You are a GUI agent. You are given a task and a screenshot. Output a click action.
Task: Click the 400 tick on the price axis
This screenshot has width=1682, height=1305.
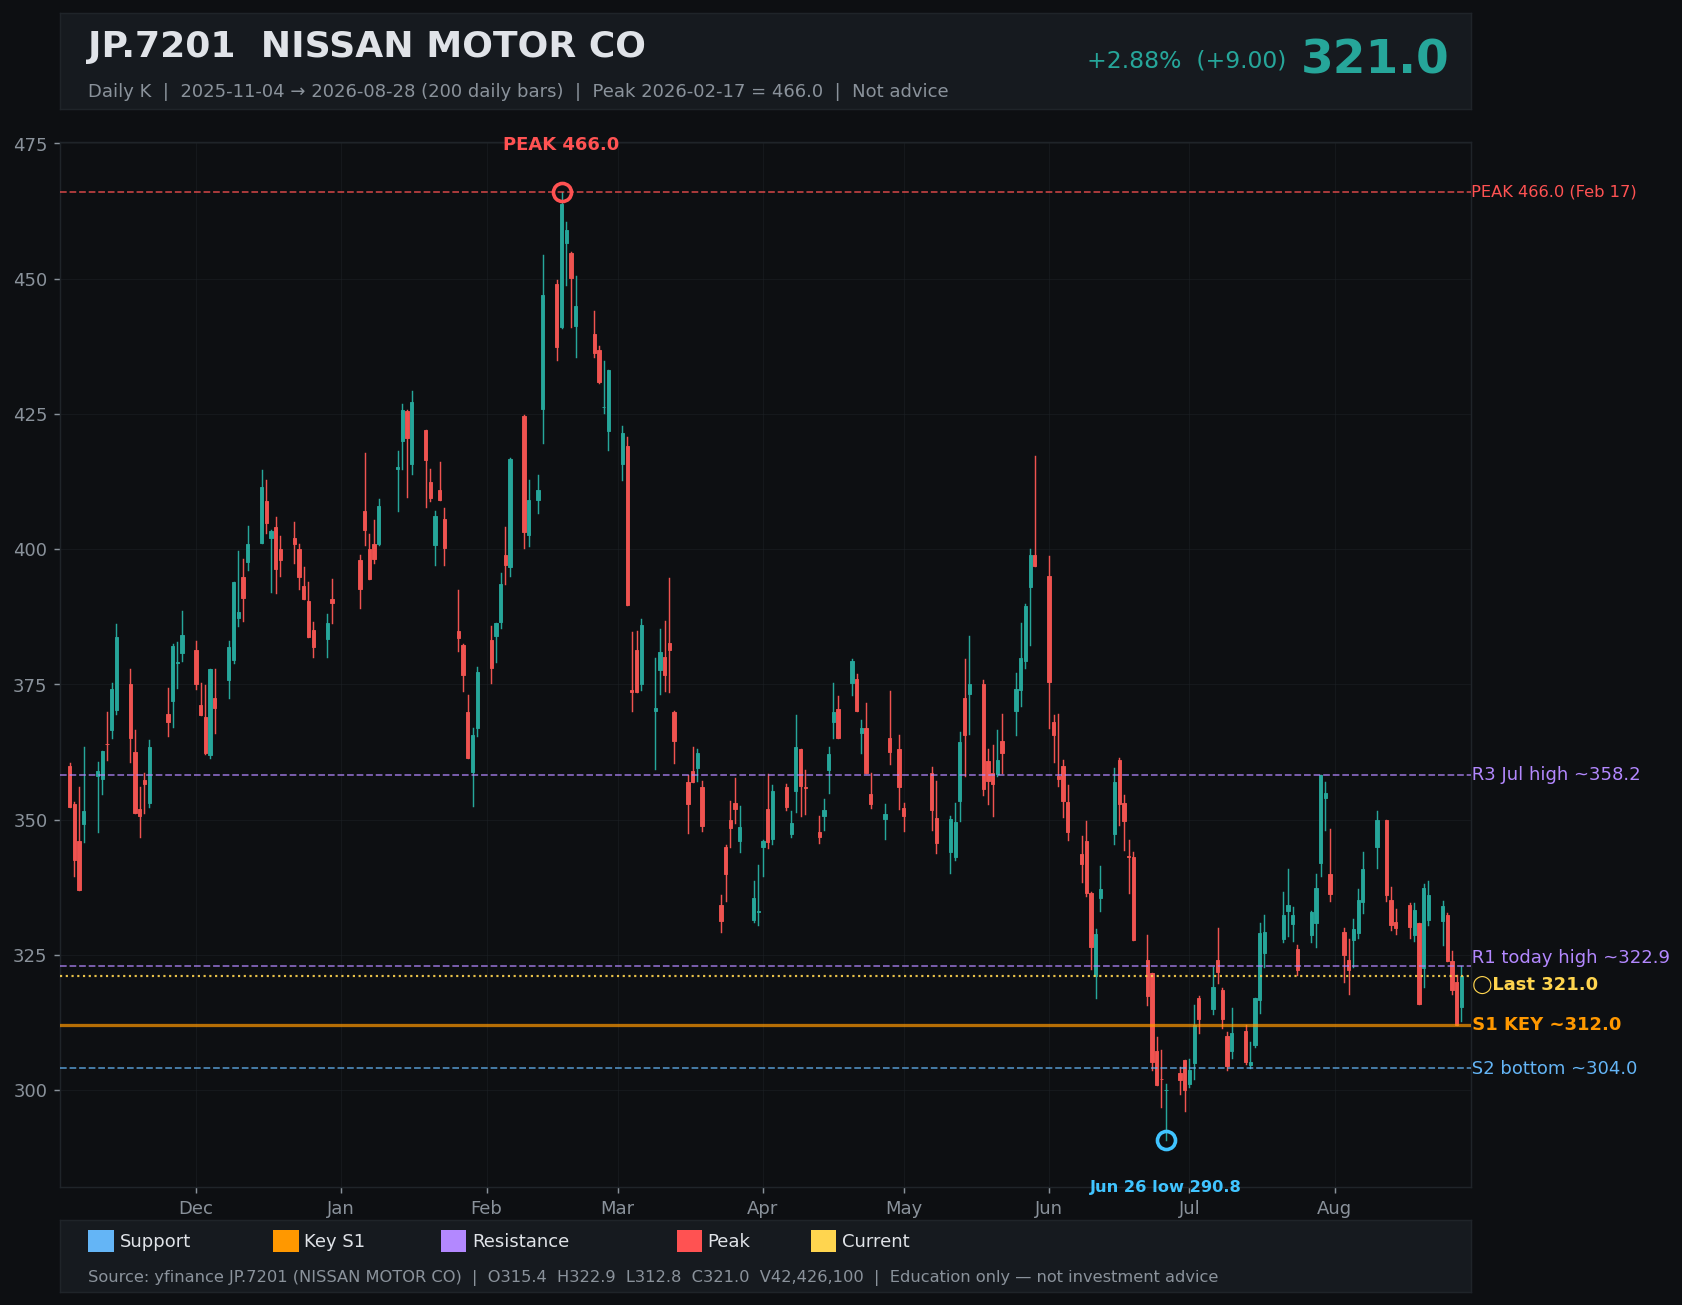tap(31, 550)
